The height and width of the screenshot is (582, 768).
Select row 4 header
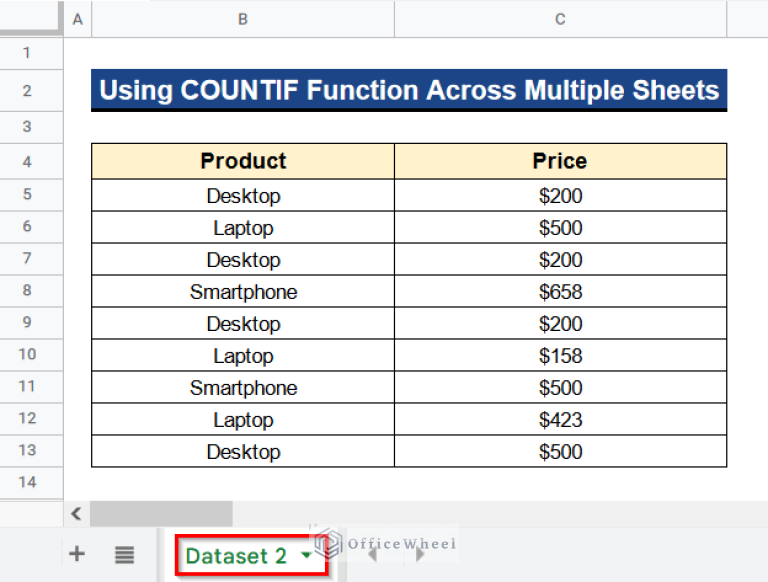27,162
